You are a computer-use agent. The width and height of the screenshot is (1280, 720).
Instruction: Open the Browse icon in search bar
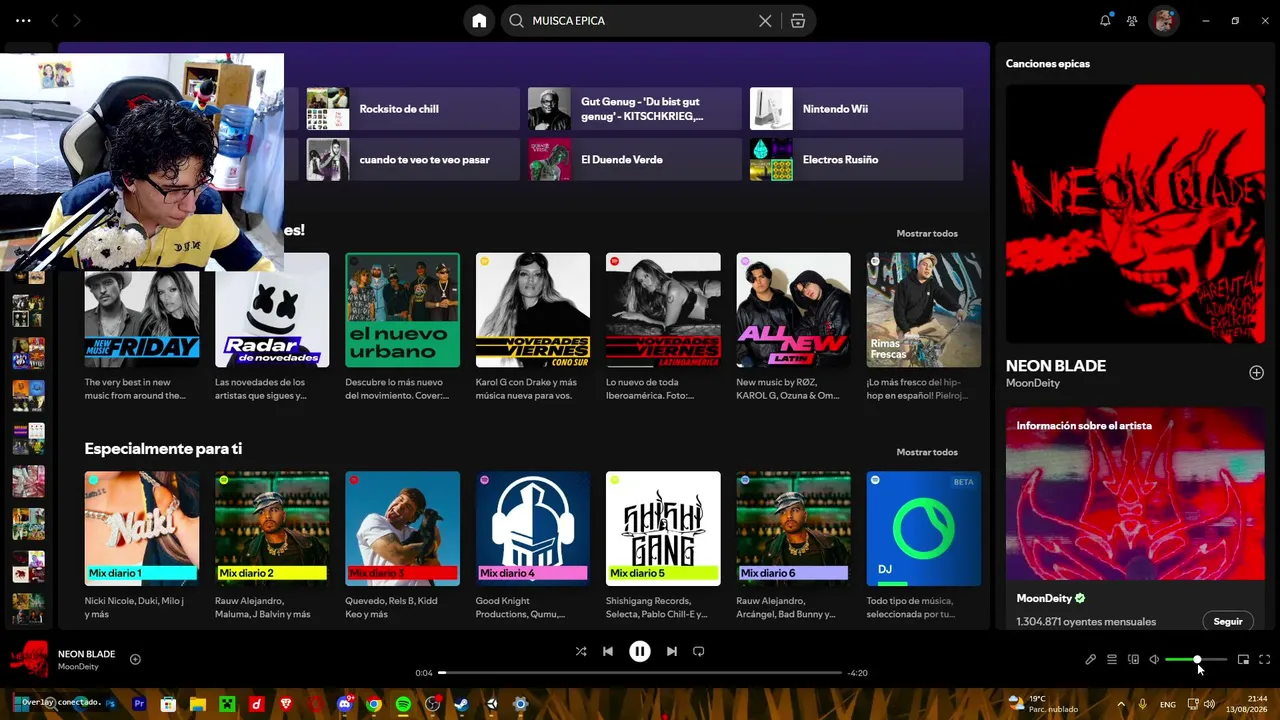point(797,20)
